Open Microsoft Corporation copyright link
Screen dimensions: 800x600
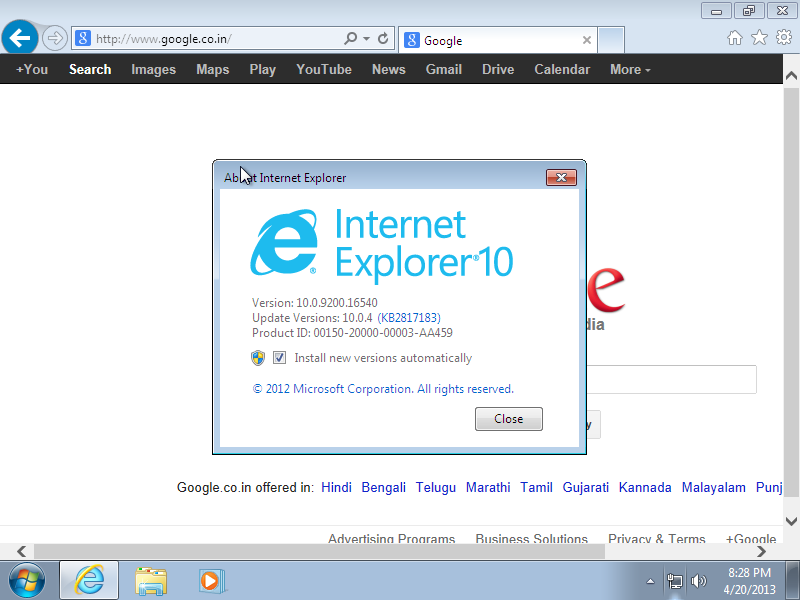(x=383, y=389)
